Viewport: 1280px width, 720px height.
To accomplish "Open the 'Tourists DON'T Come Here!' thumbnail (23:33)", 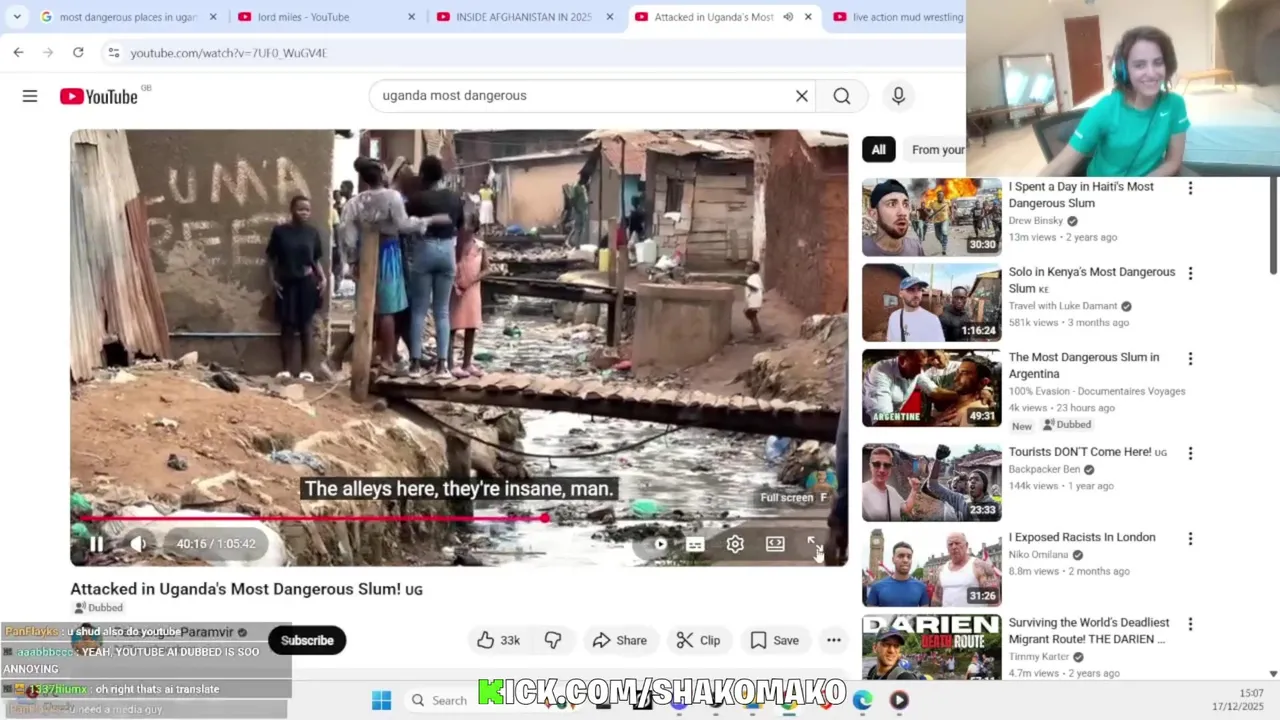I will point(931,483).
